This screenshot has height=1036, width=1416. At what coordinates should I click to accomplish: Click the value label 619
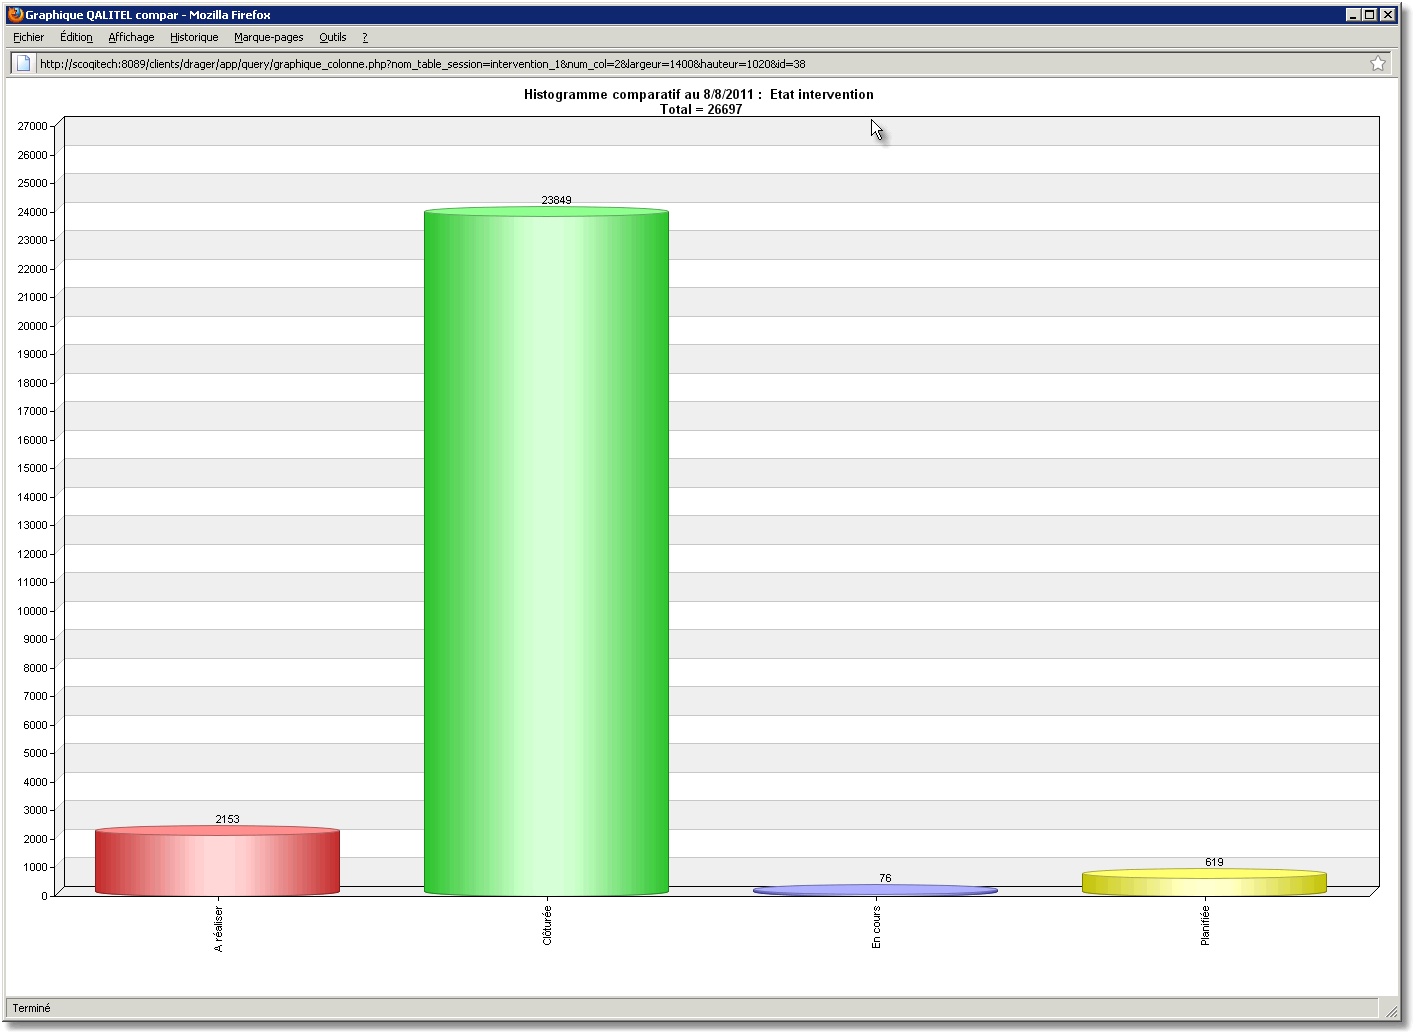[1214, 862]
